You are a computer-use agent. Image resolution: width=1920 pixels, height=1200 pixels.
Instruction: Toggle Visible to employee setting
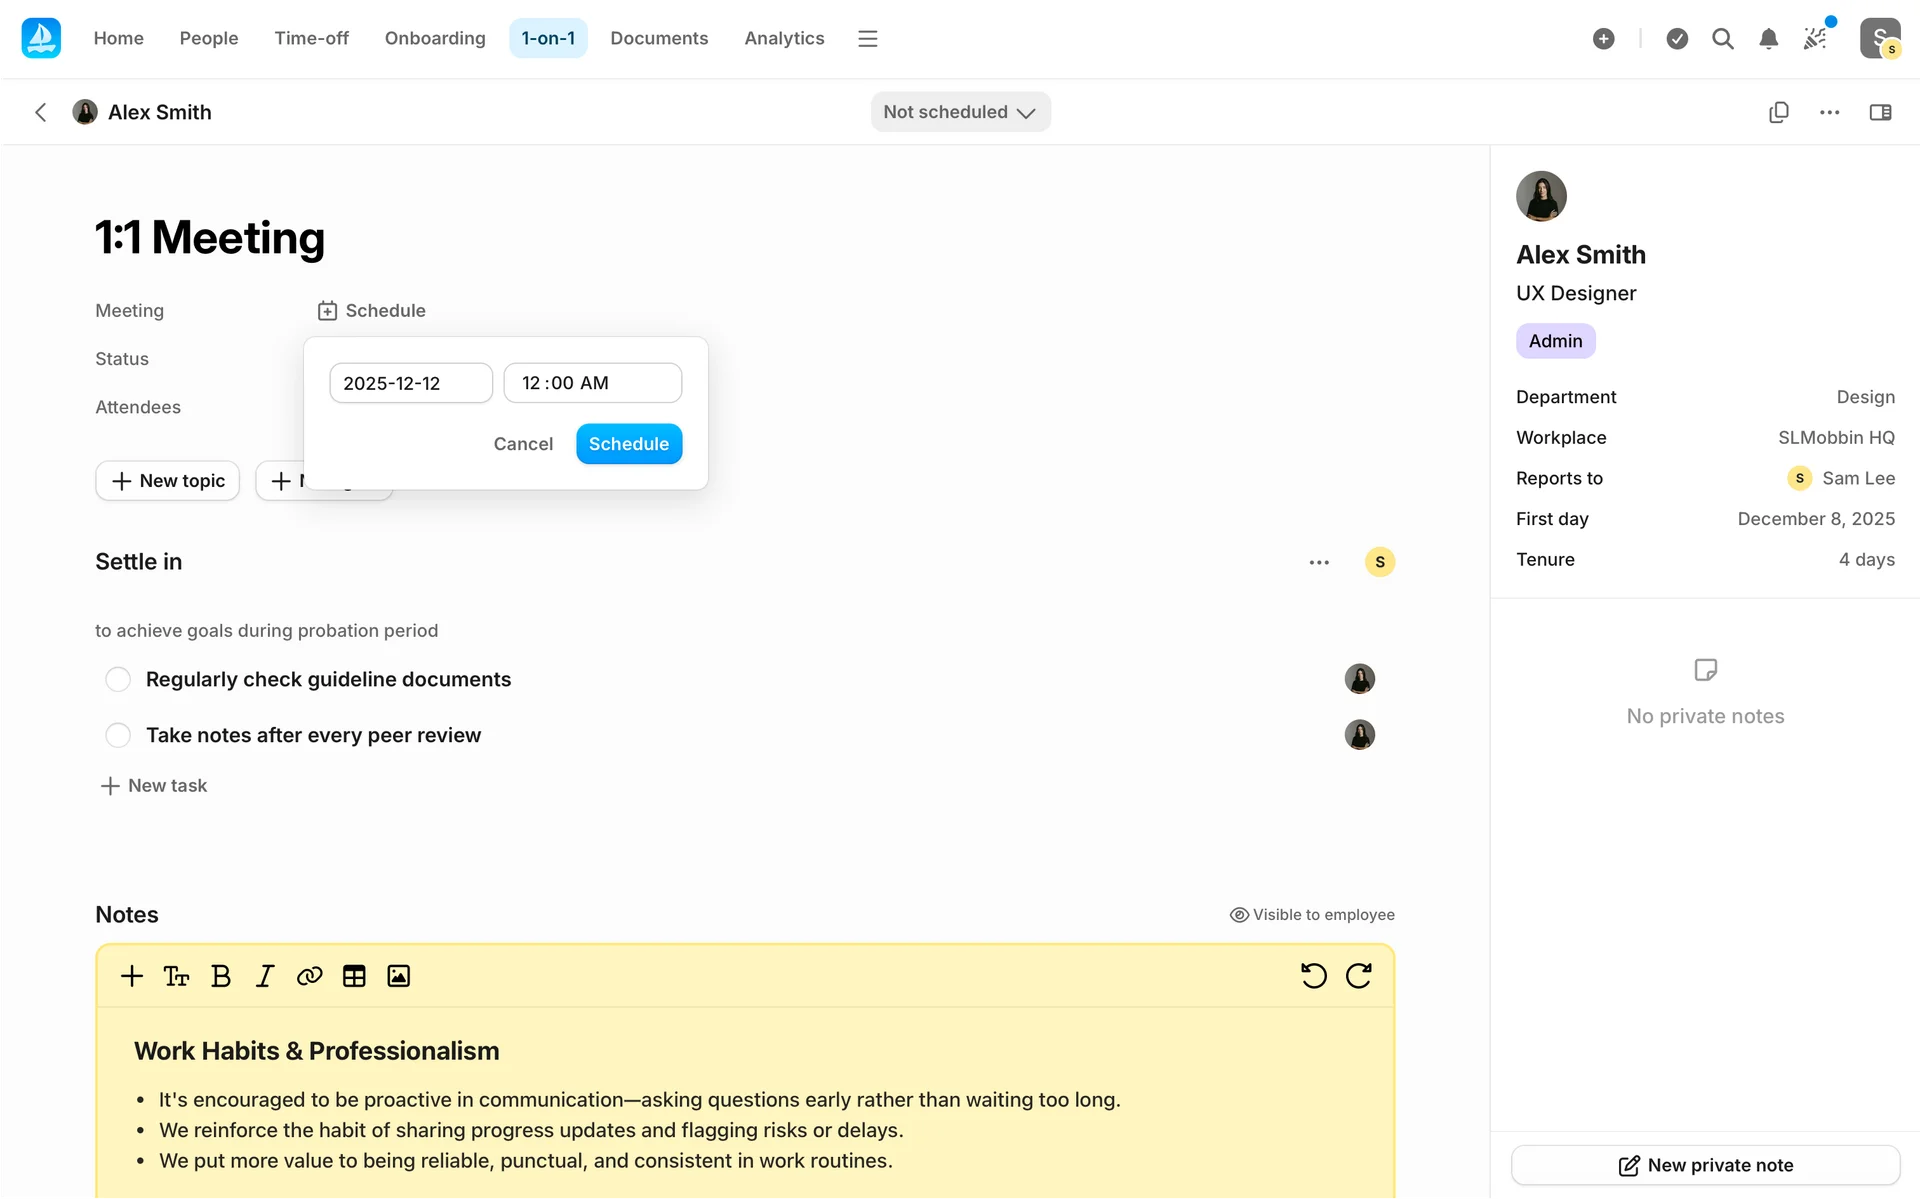pos(1312,914)
